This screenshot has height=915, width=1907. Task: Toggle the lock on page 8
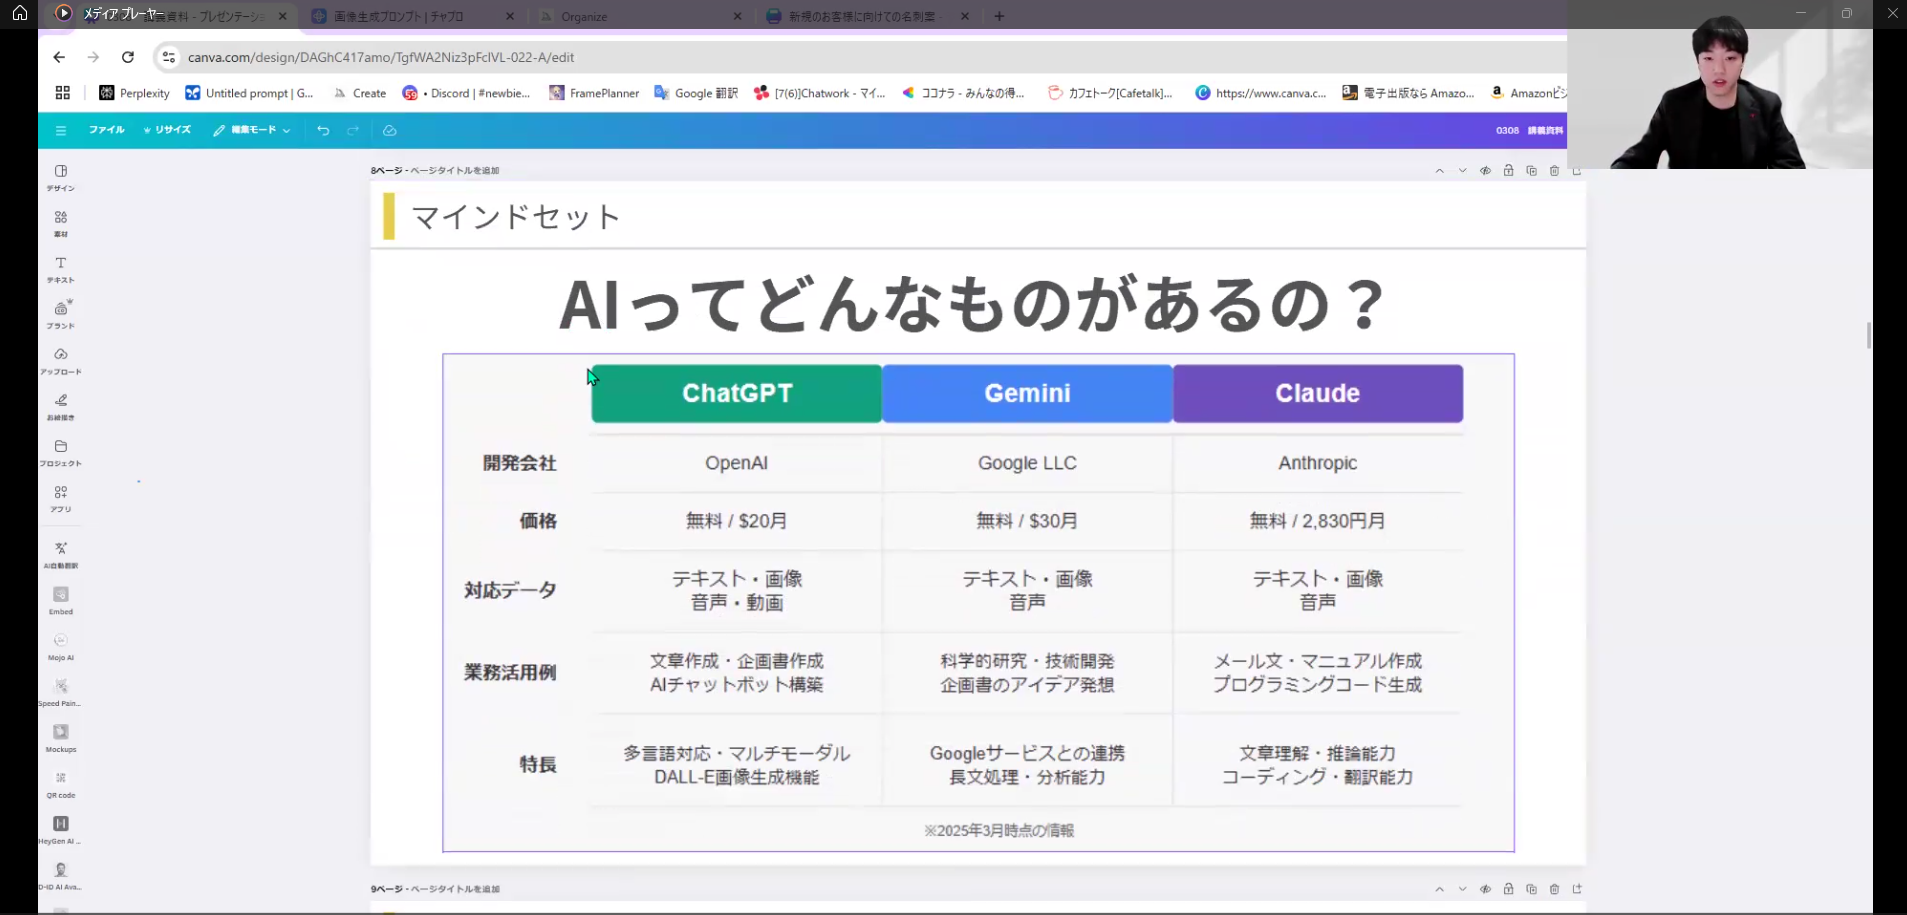point(1508,171)
